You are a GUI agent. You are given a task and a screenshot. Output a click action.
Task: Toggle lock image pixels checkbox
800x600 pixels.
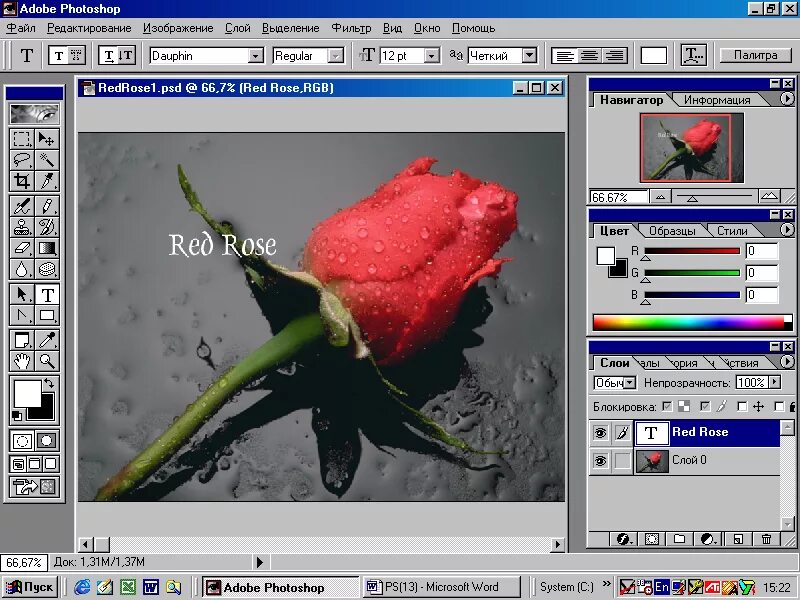(x=705, y=407)
